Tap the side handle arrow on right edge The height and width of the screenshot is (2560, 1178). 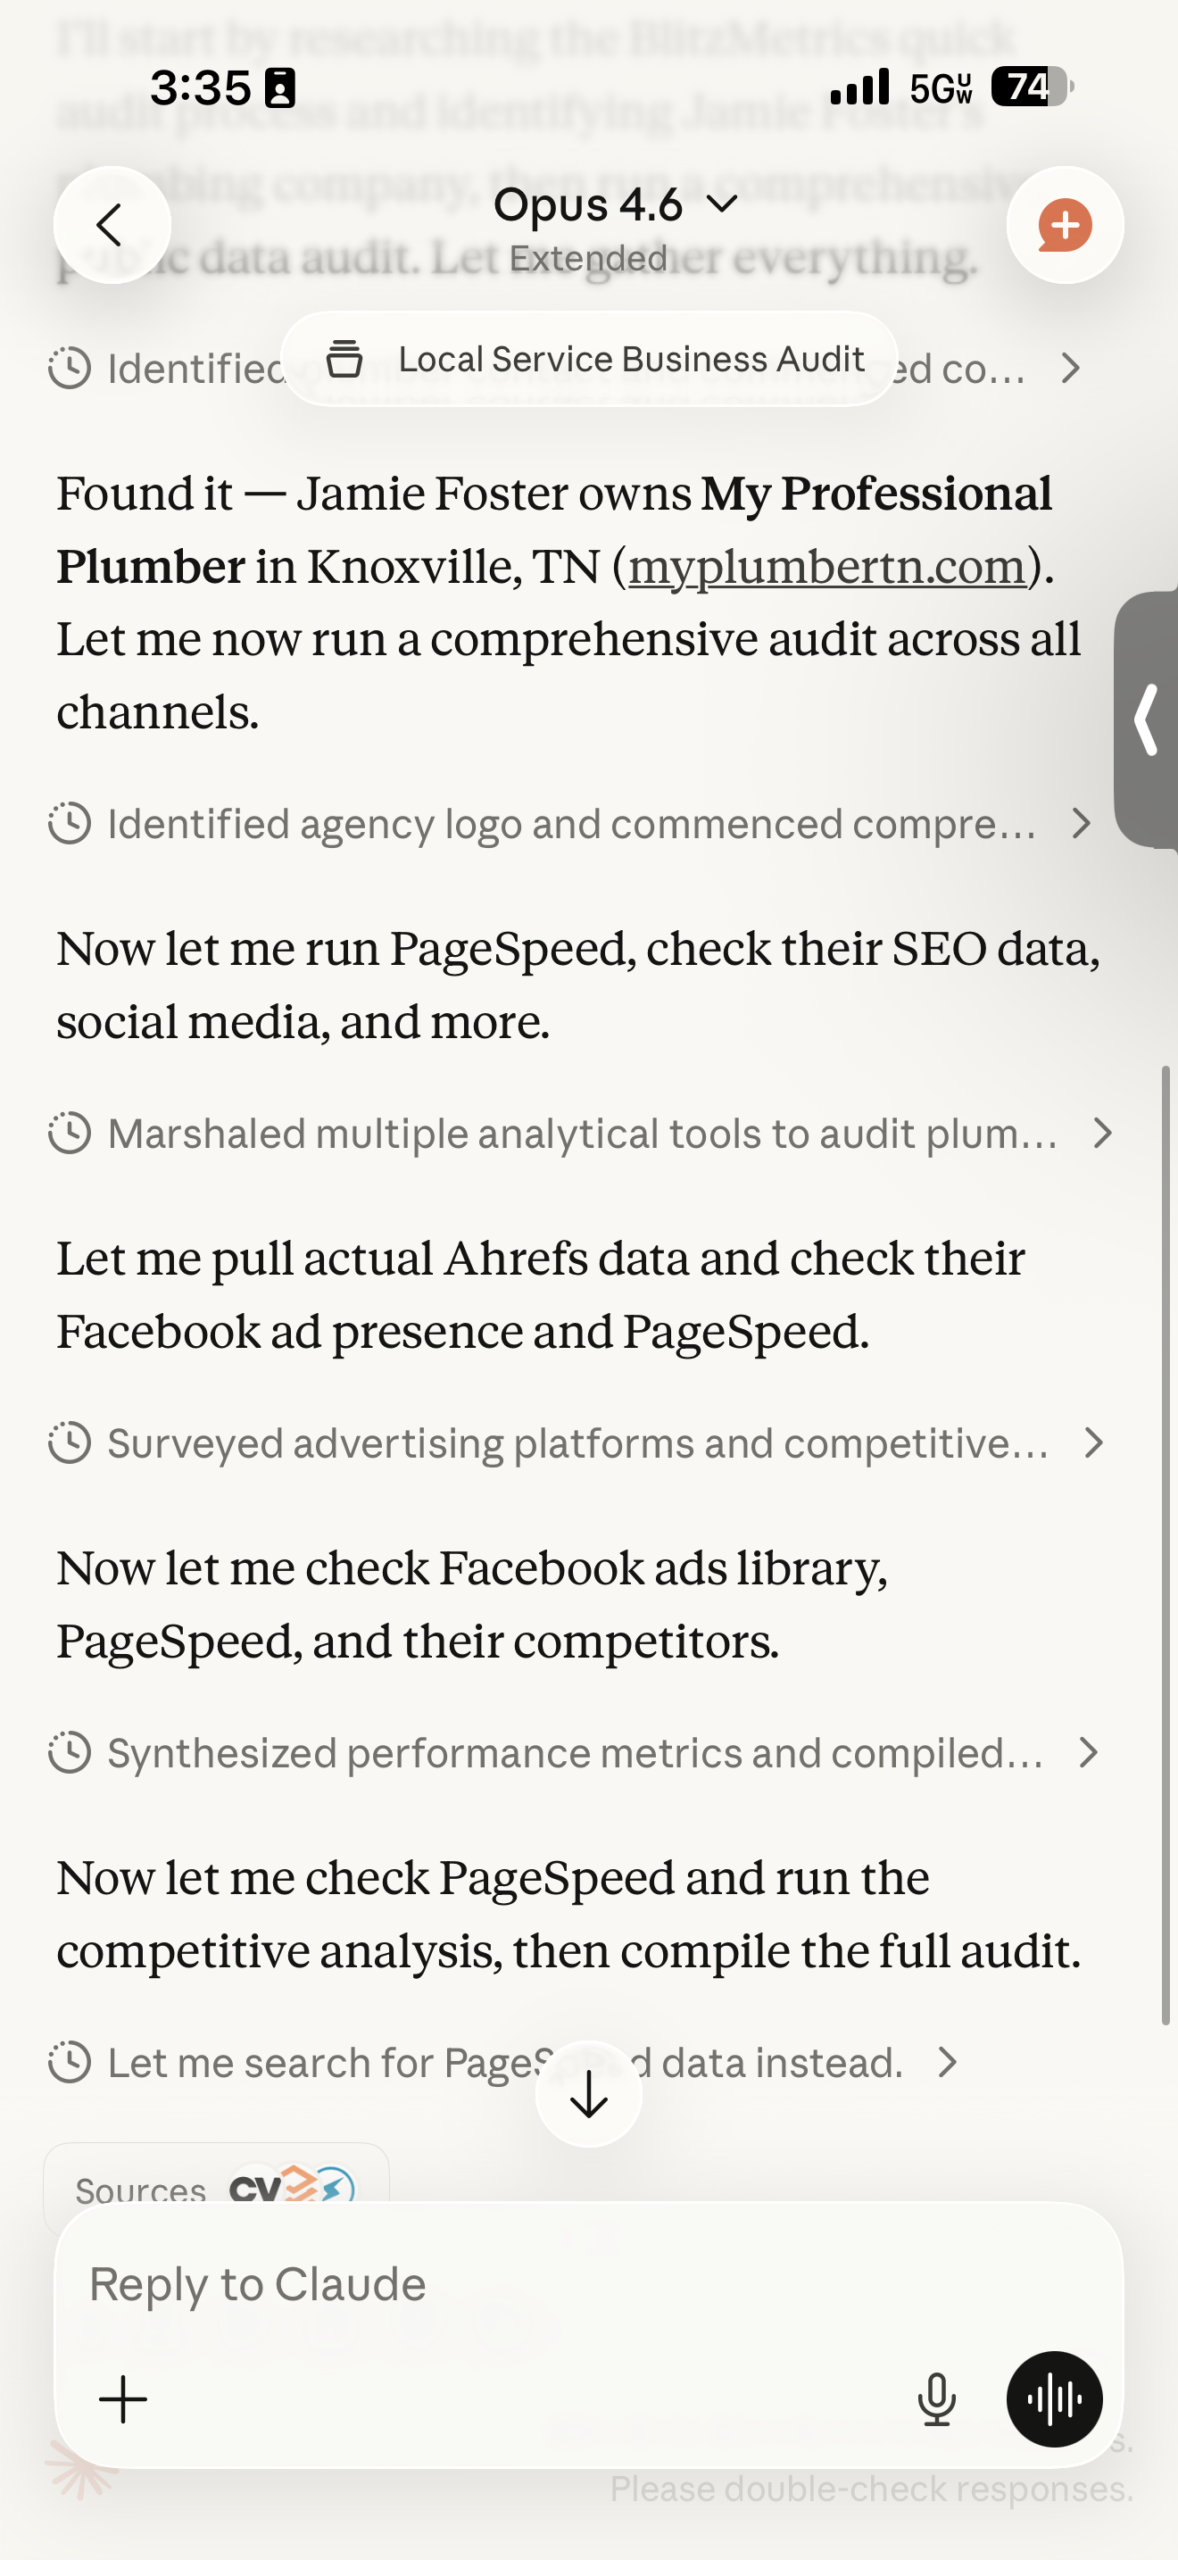1147,719
